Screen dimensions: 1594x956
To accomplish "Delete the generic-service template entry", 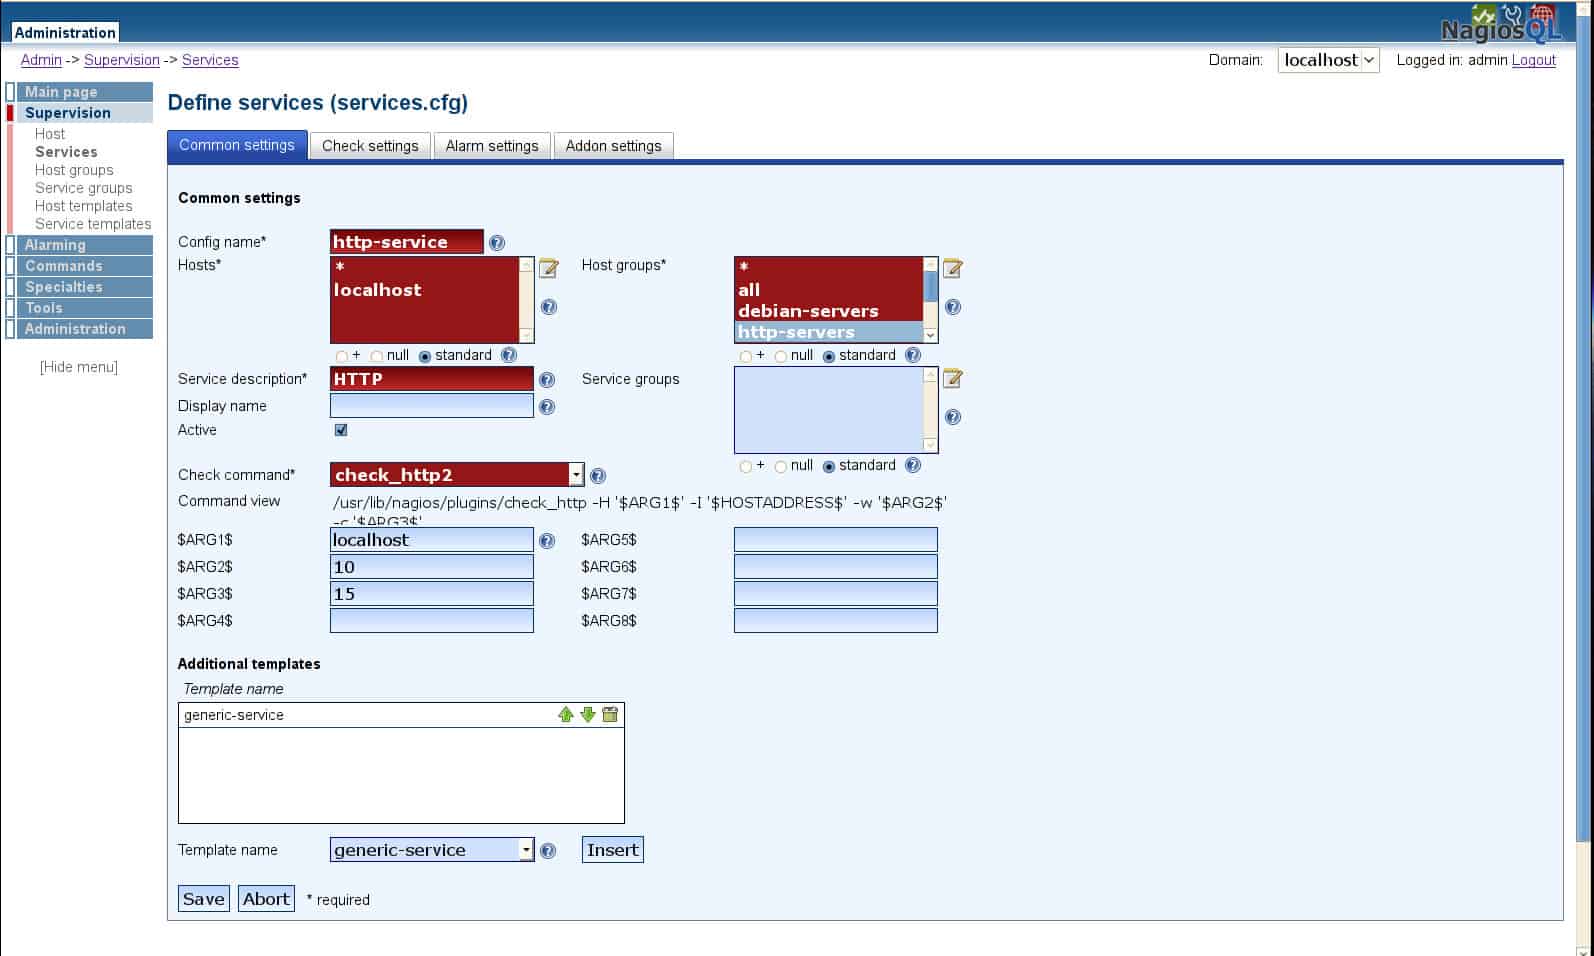I will [610, 714].
